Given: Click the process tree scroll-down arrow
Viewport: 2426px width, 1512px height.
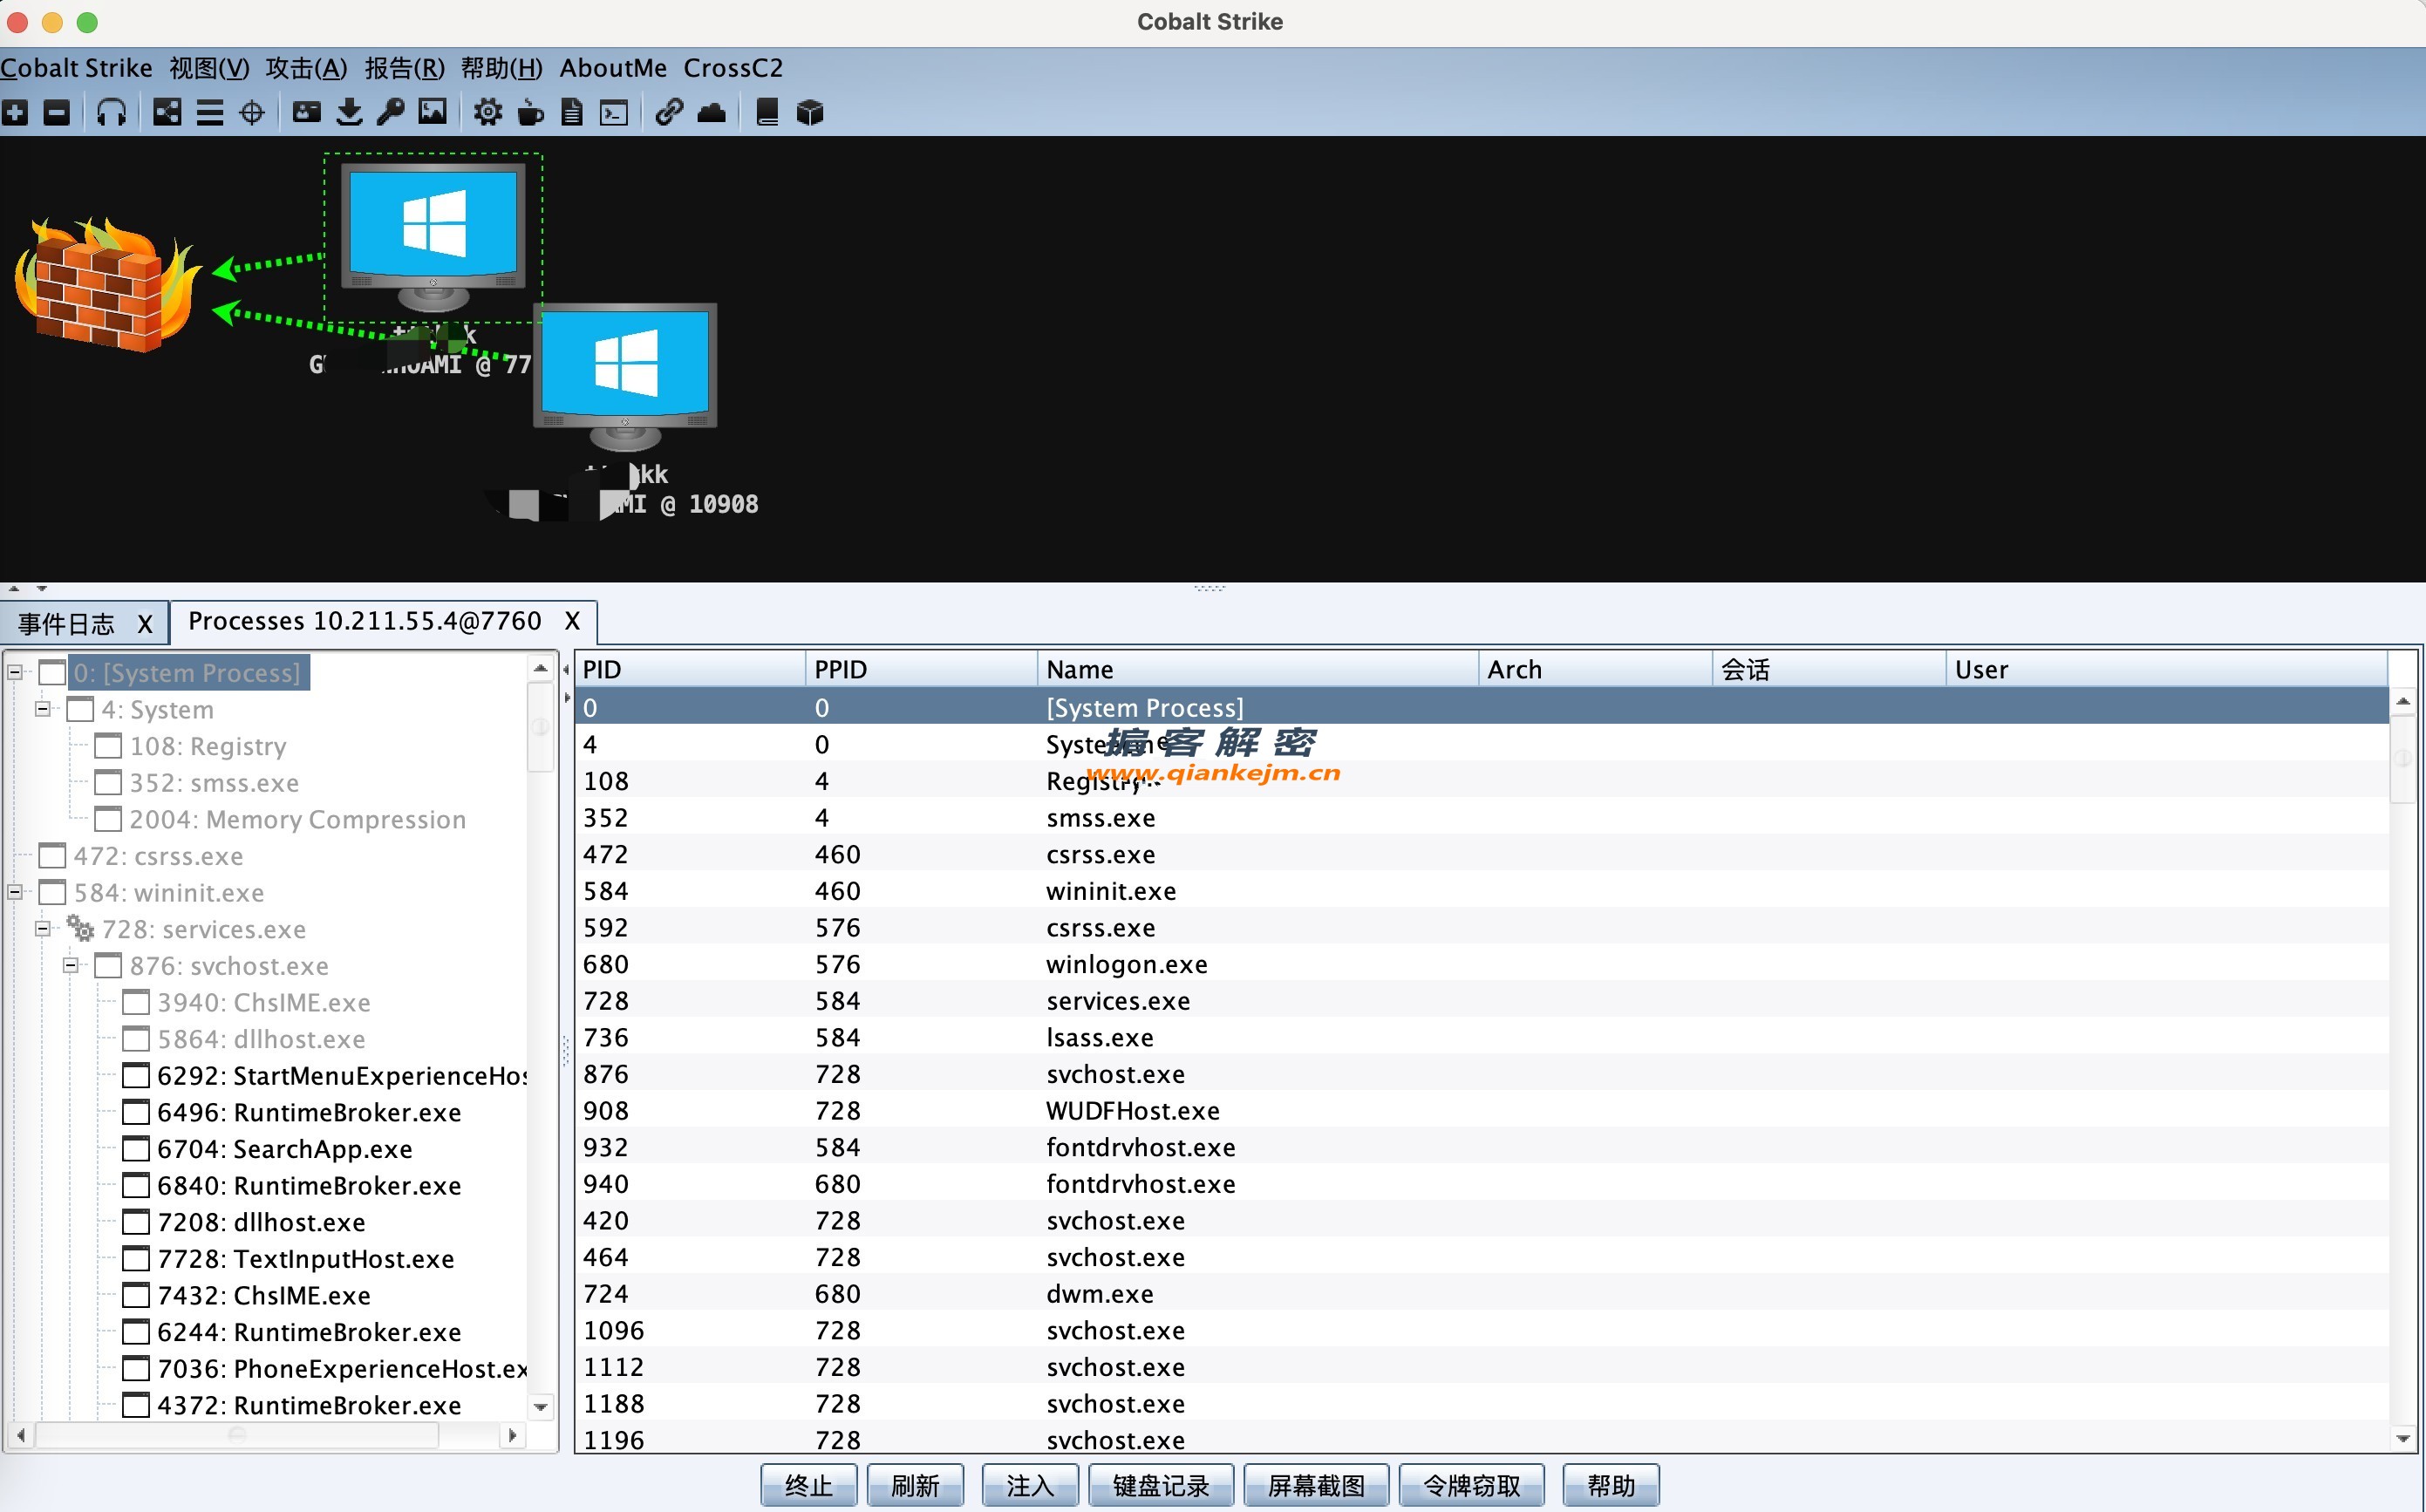Looking at the screenshot, I should [541, 1407].
